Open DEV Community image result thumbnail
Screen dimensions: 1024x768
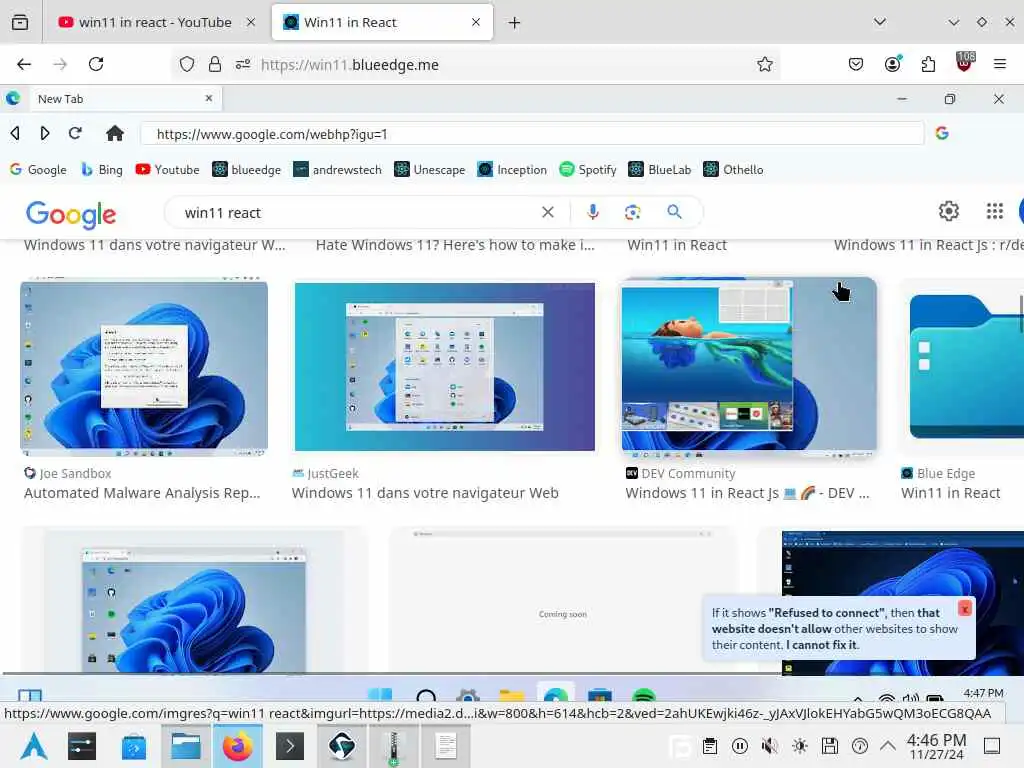[748, 367]
